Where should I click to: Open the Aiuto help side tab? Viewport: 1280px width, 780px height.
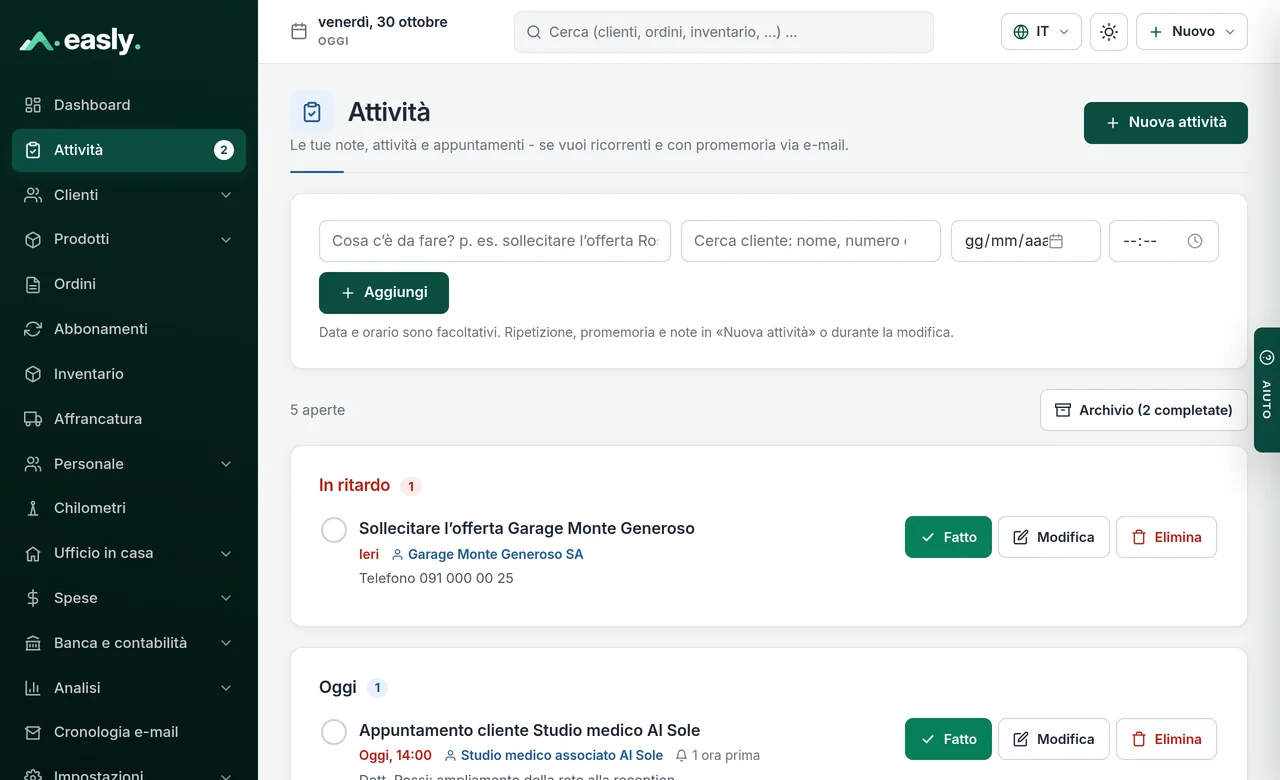1267,390
